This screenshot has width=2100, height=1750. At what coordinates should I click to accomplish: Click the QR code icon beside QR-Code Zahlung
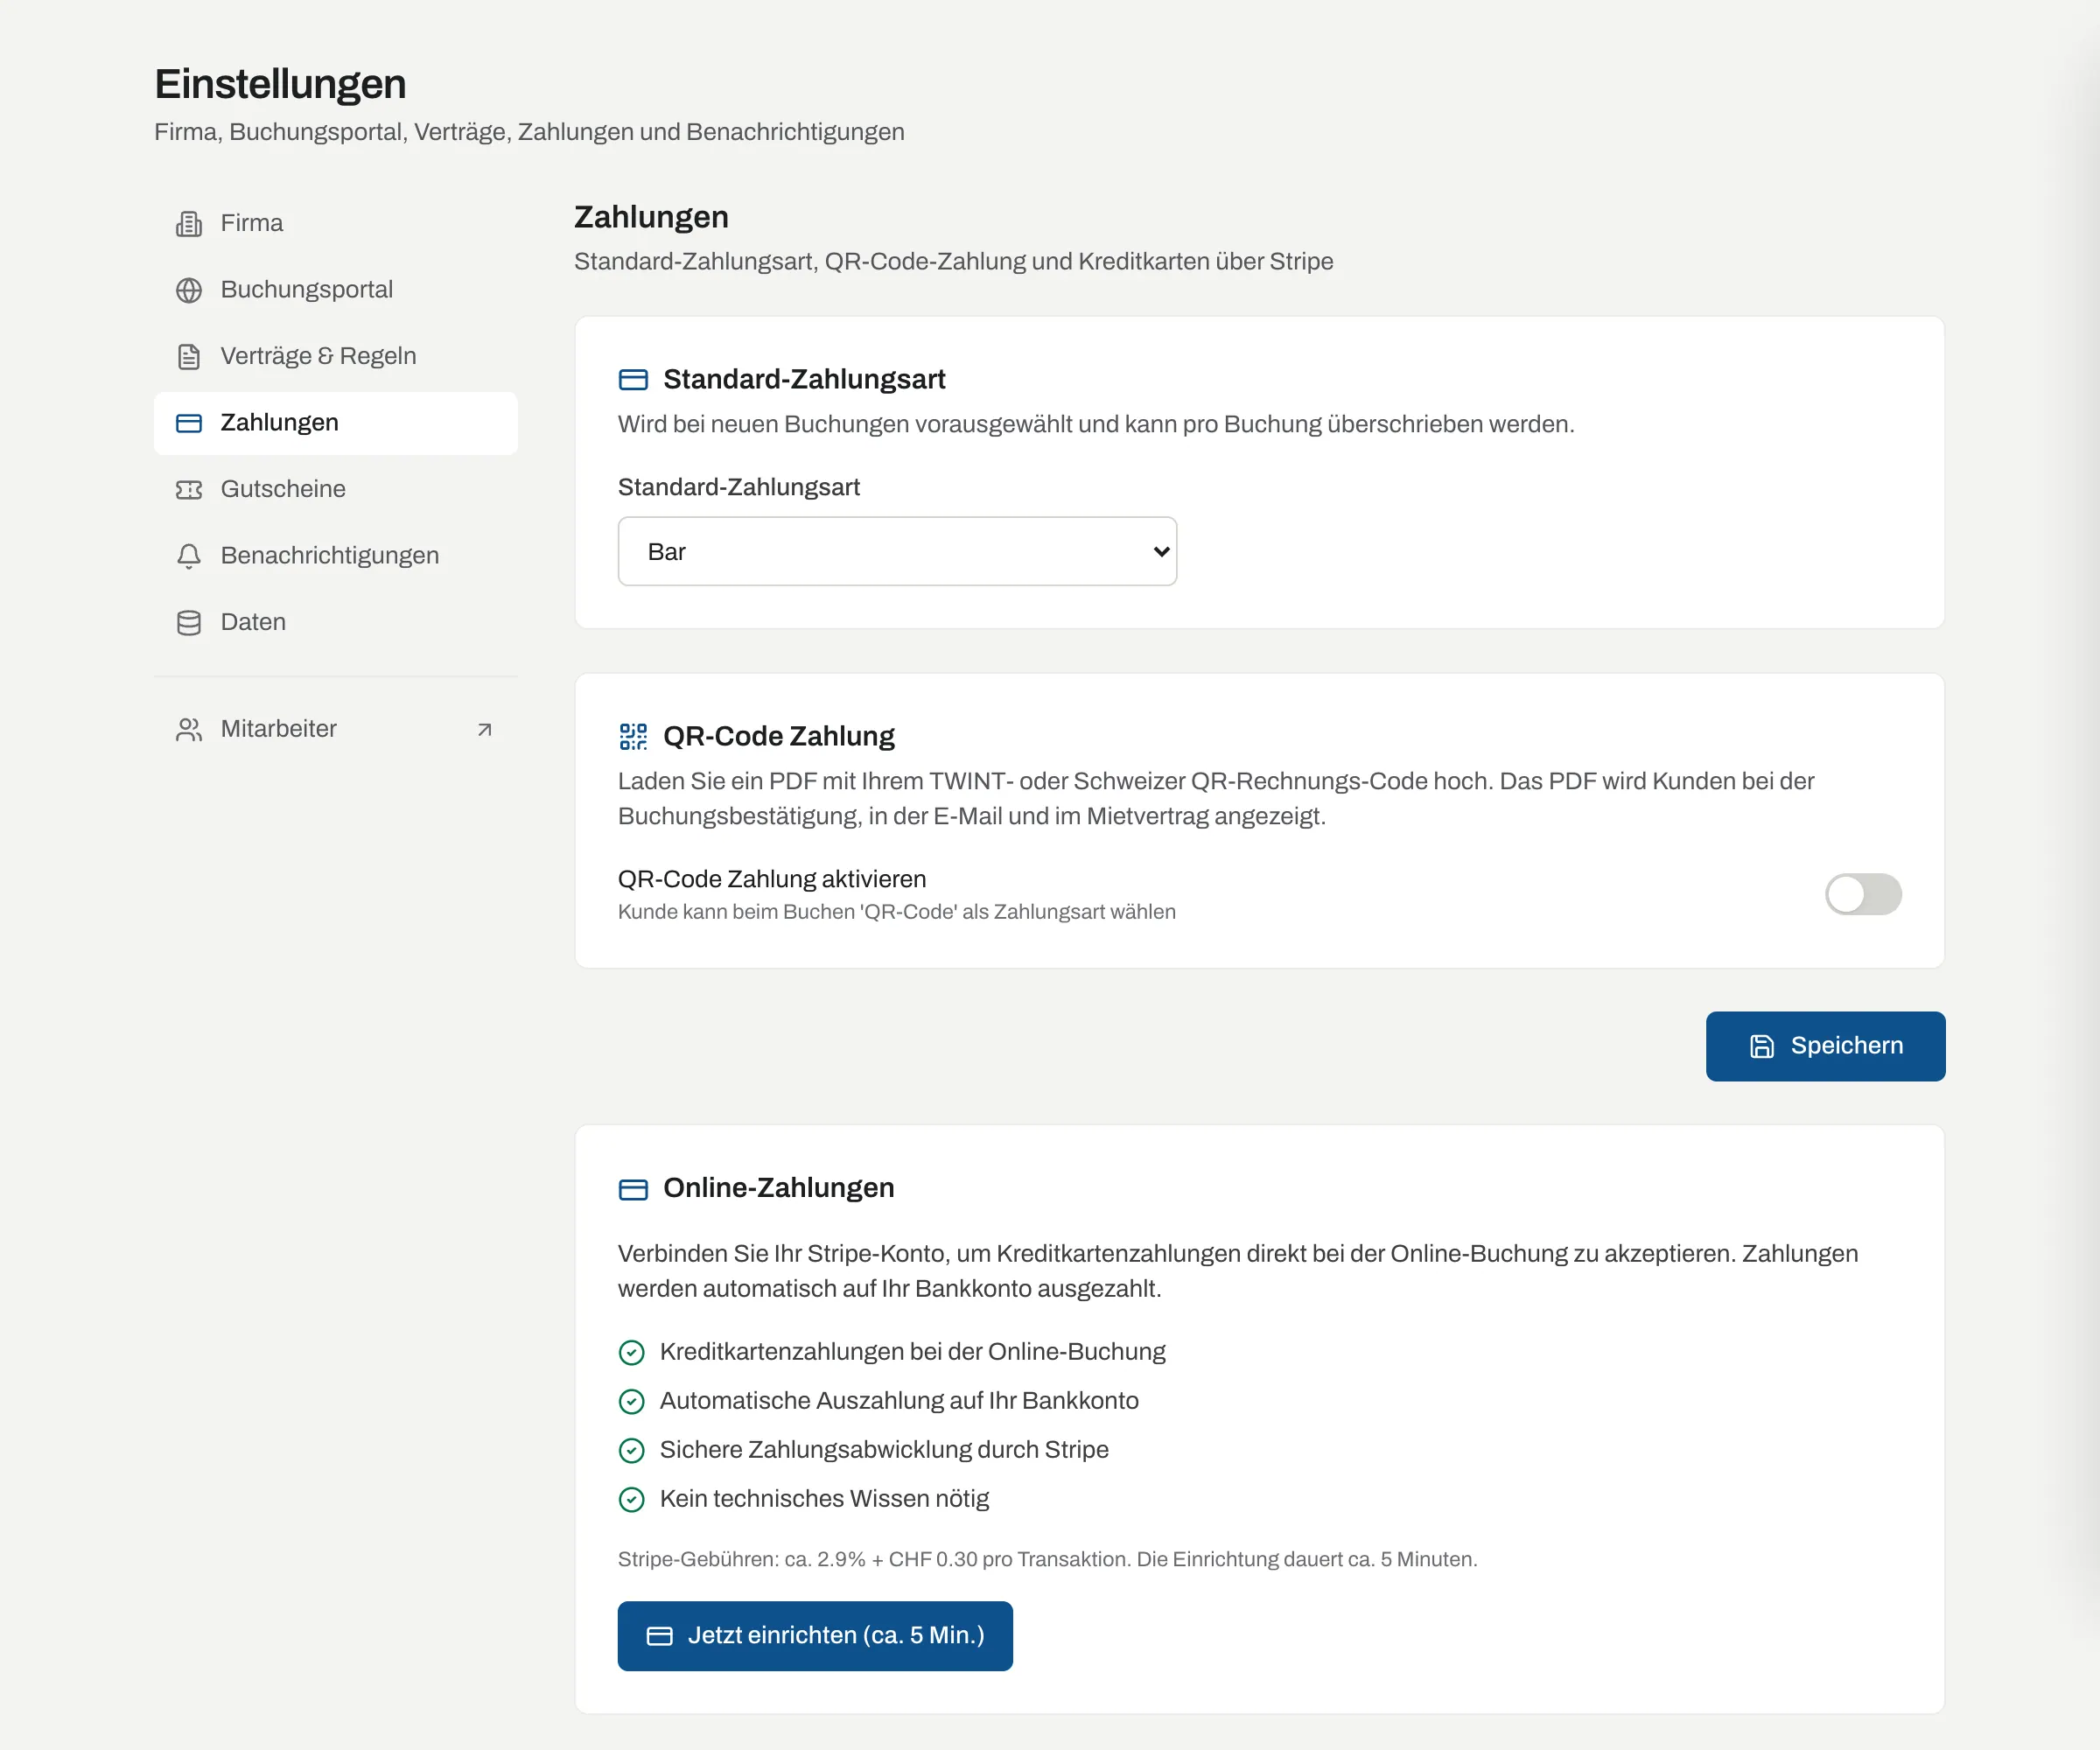coord(633,737)
